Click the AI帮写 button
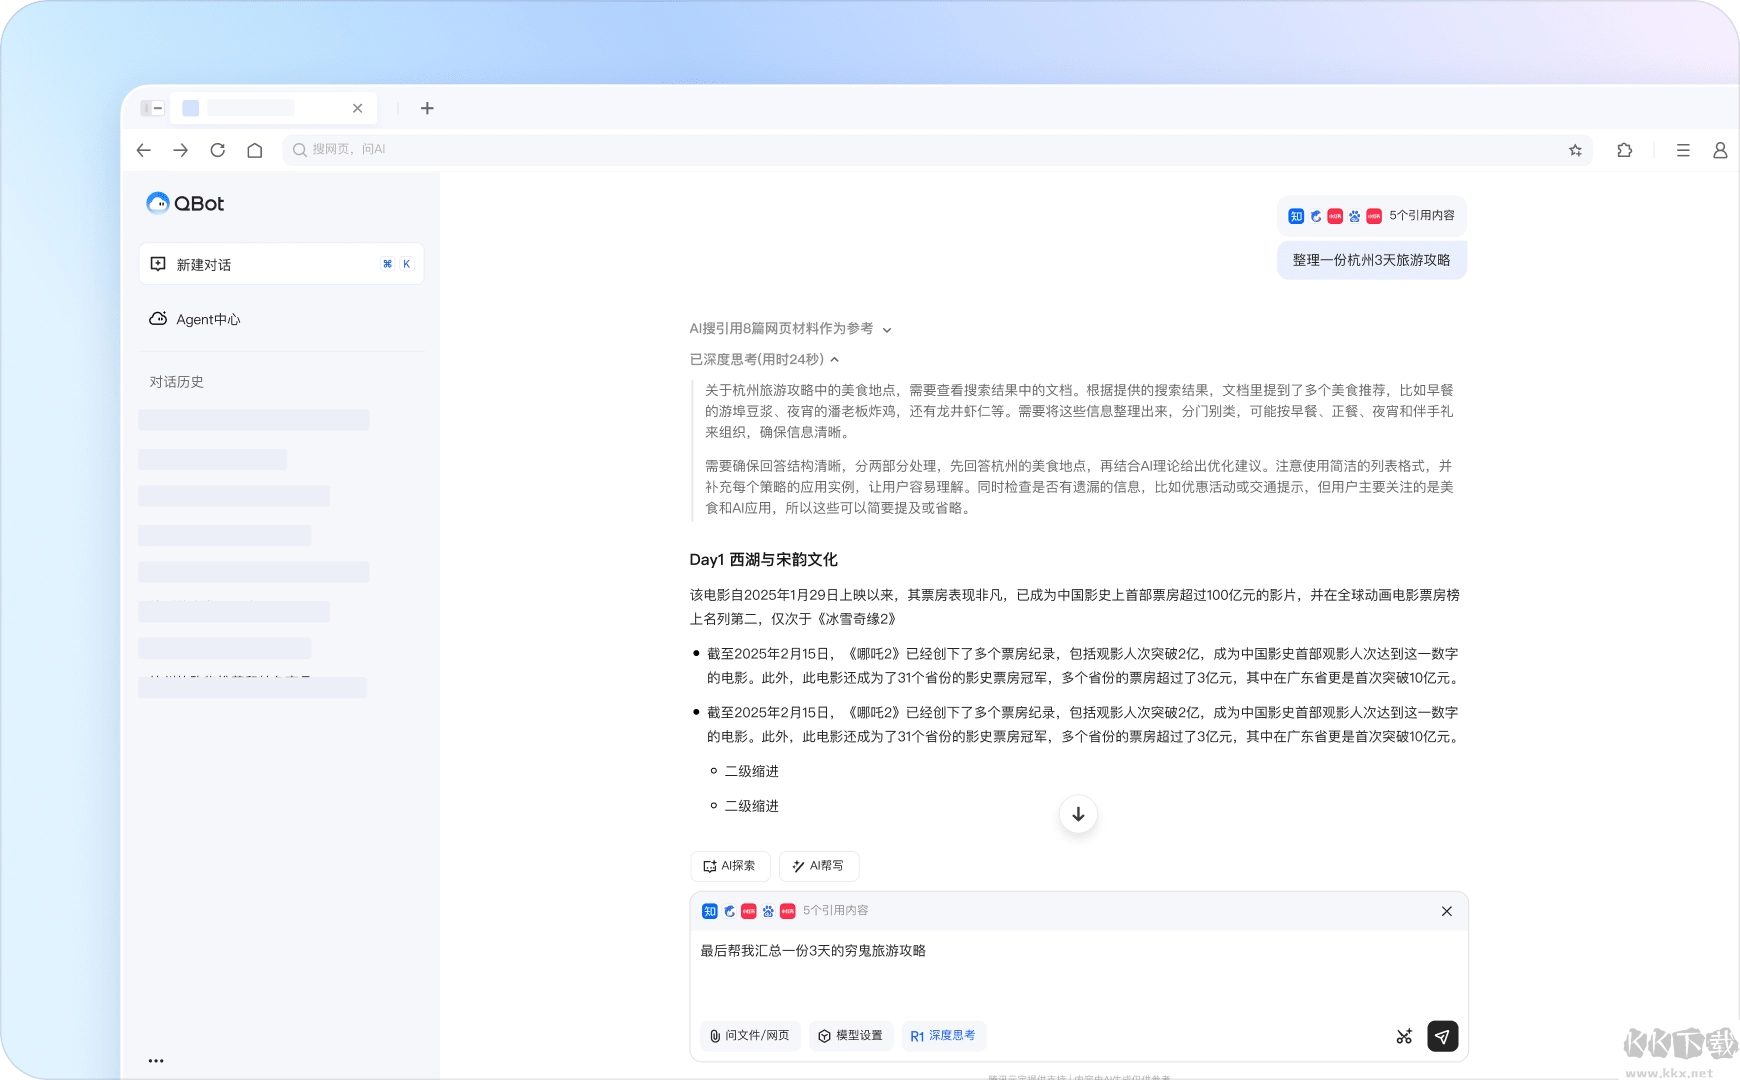The height and width of the screenshot is (1080, 1740). (x=819, y=866)
